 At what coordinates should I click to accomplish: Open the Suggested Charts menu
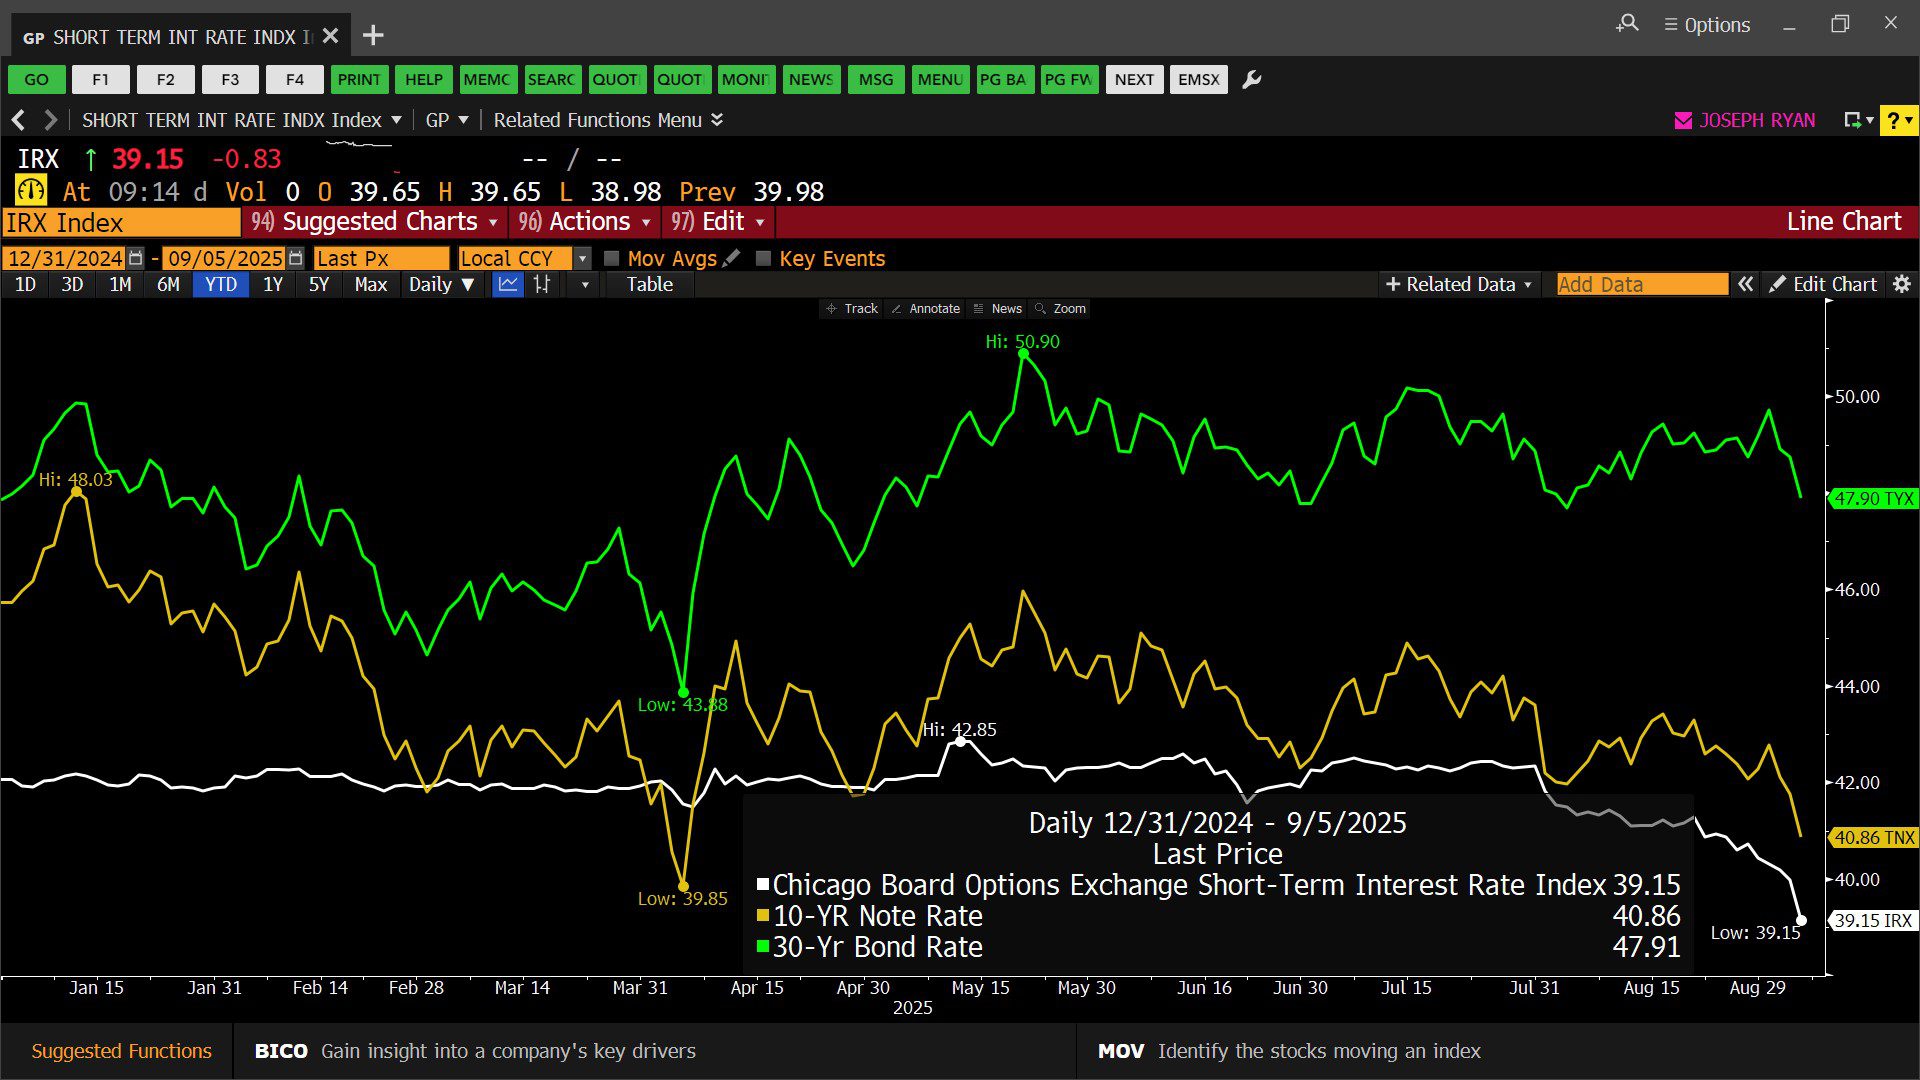[378, 221]
